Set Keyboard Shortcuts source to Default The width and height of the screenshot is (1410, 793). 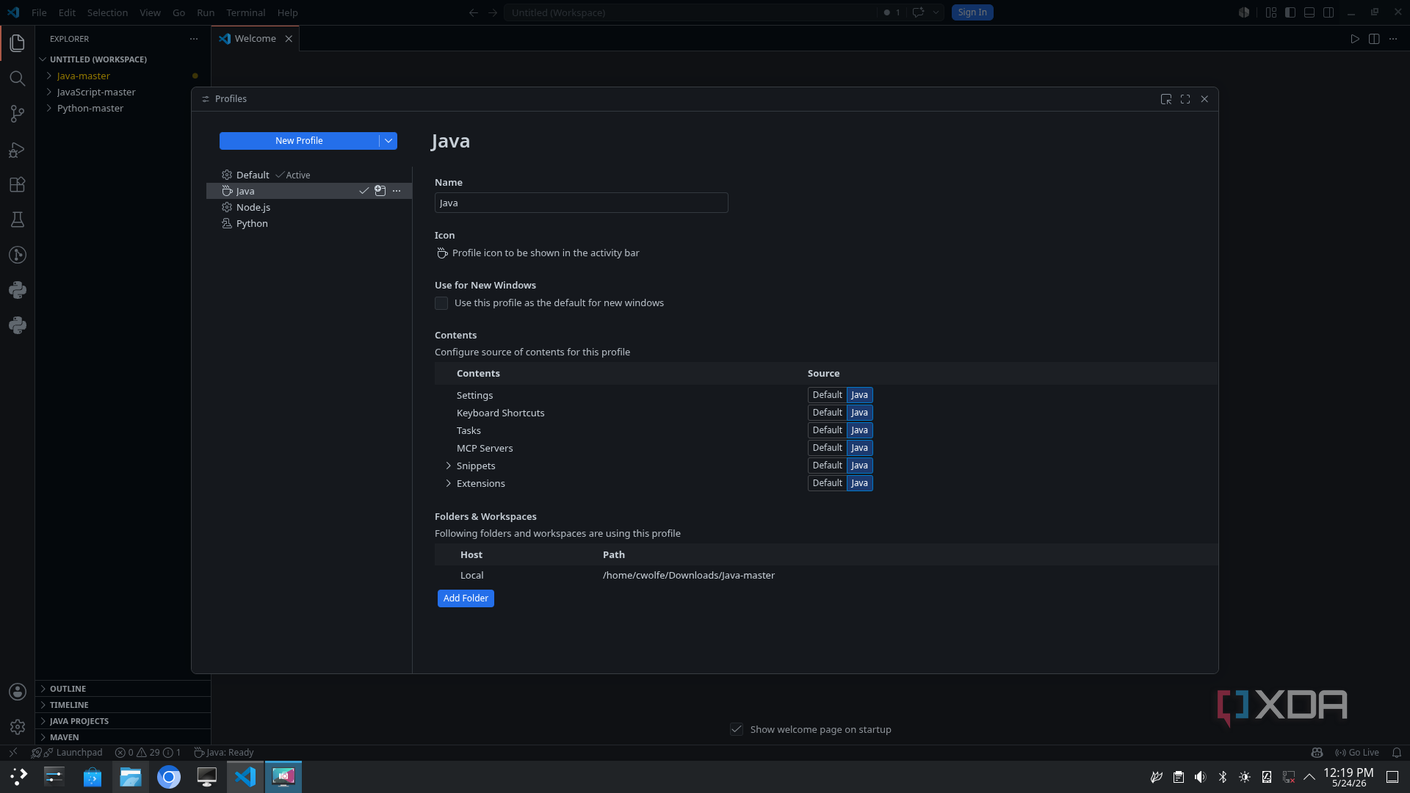(827, 412)
